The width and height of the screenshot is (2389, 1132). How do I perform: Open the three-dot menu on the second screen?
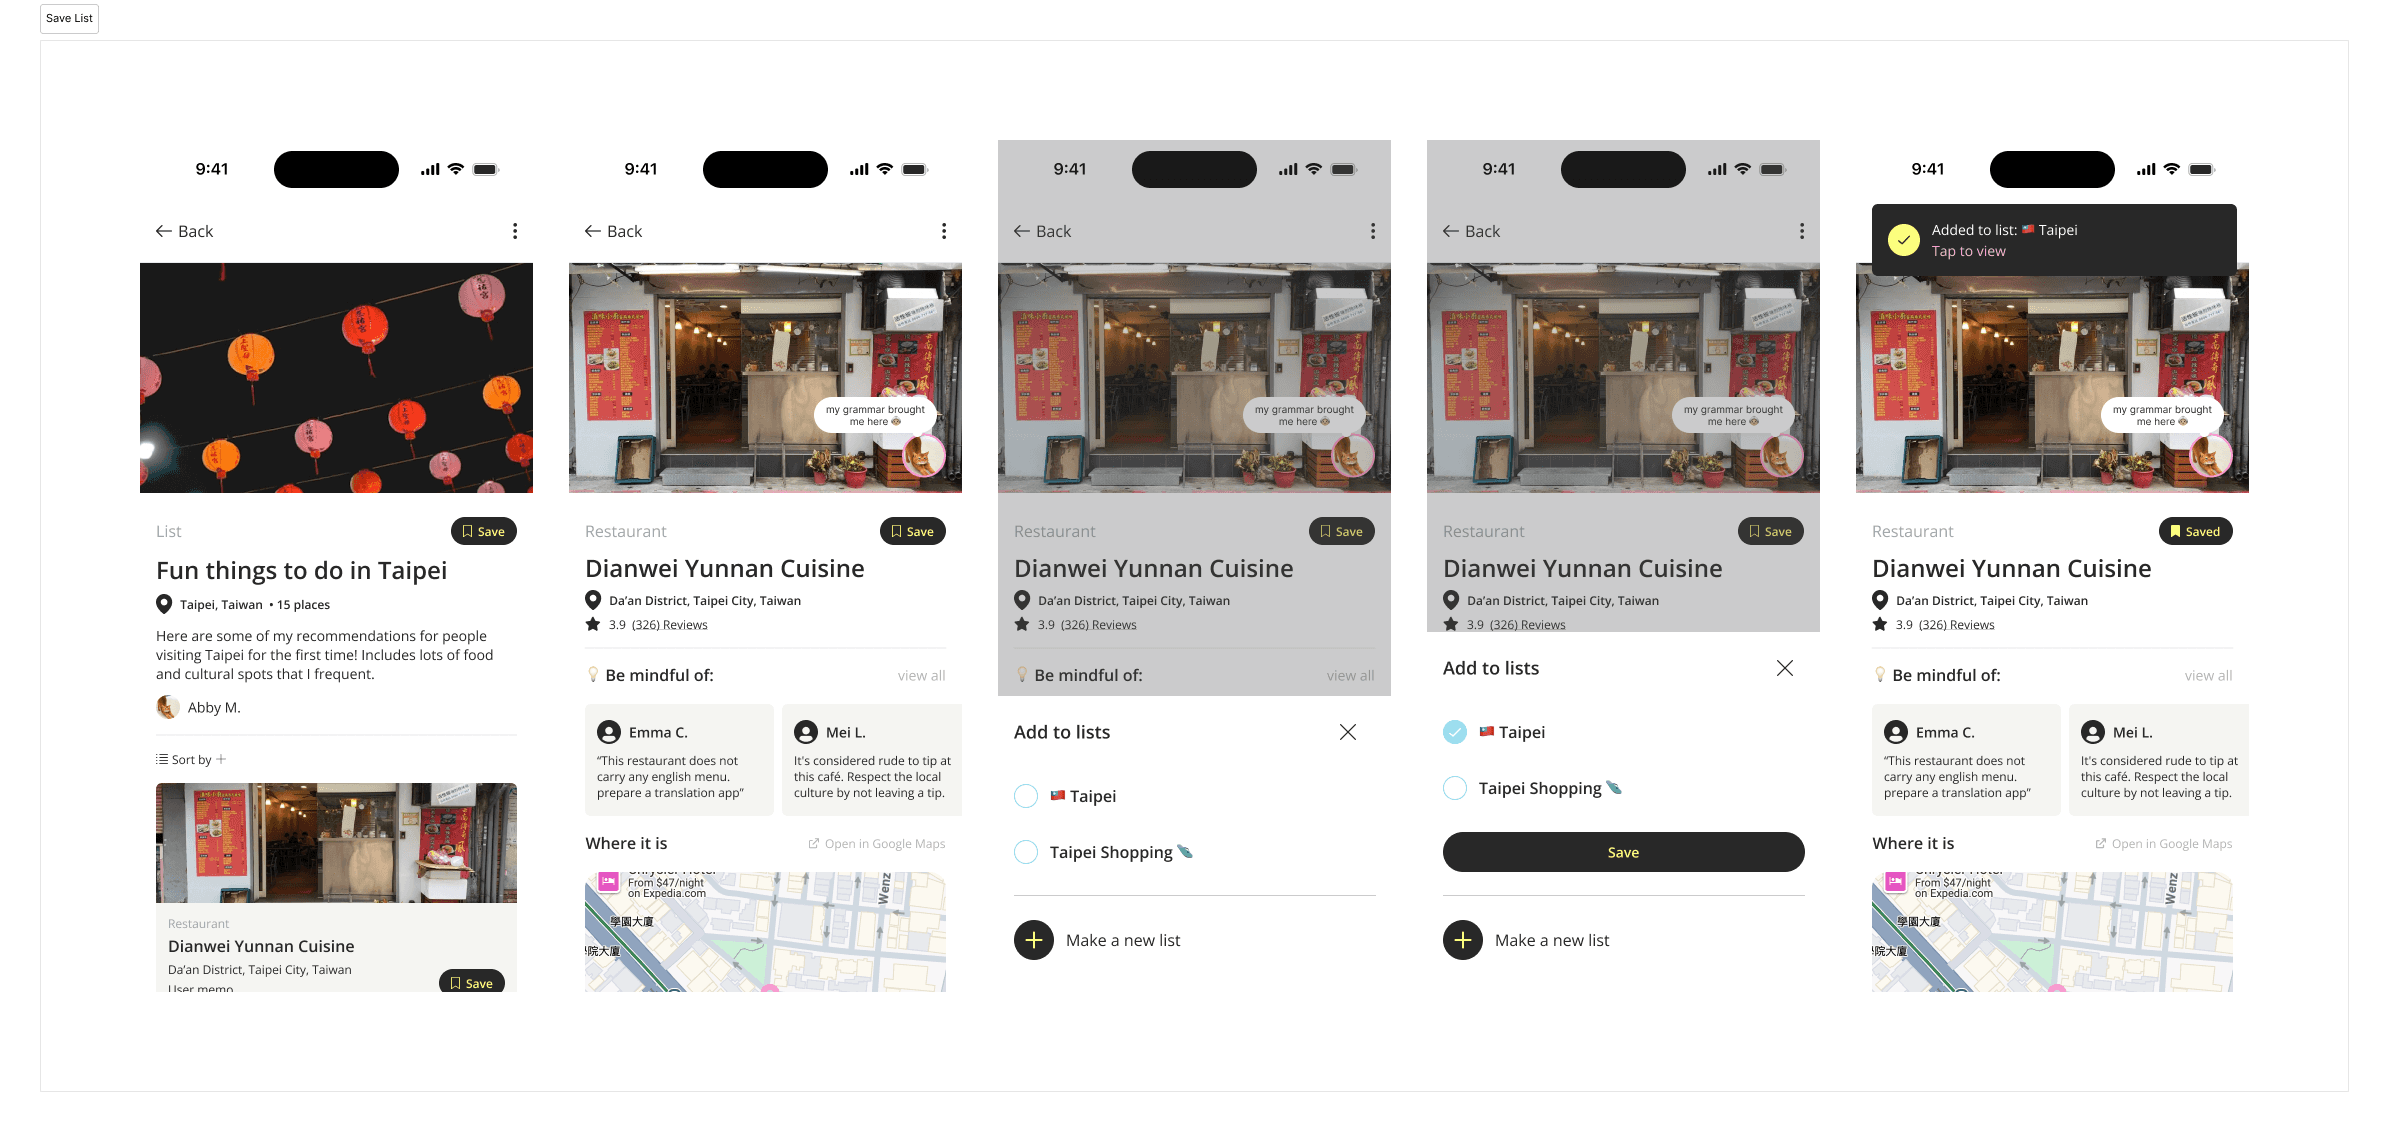[x=944, y=231]
